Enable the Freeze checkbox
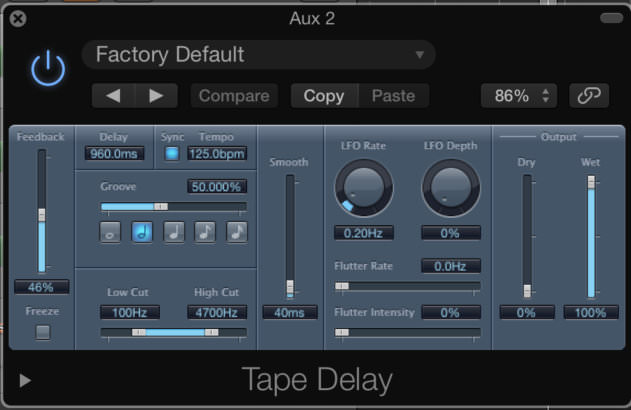 [x=43, y=332]
